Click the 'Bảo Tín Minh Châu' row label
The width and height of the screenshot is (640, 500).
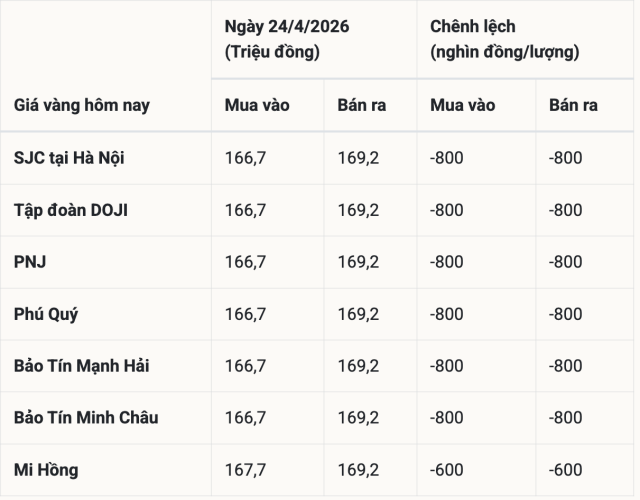click(86, 418)
